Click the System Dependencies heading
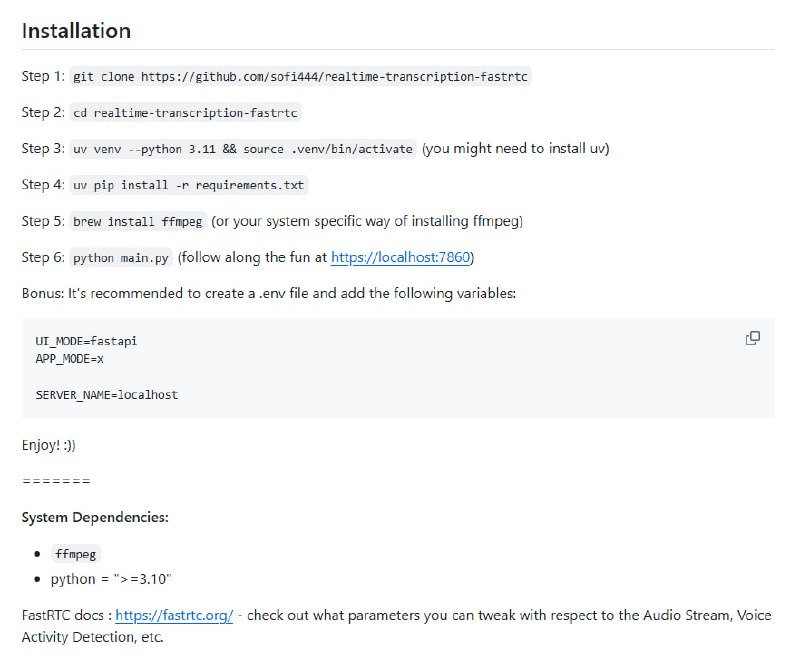Viewport: 800px width, 659px height. tap(95, 517)
